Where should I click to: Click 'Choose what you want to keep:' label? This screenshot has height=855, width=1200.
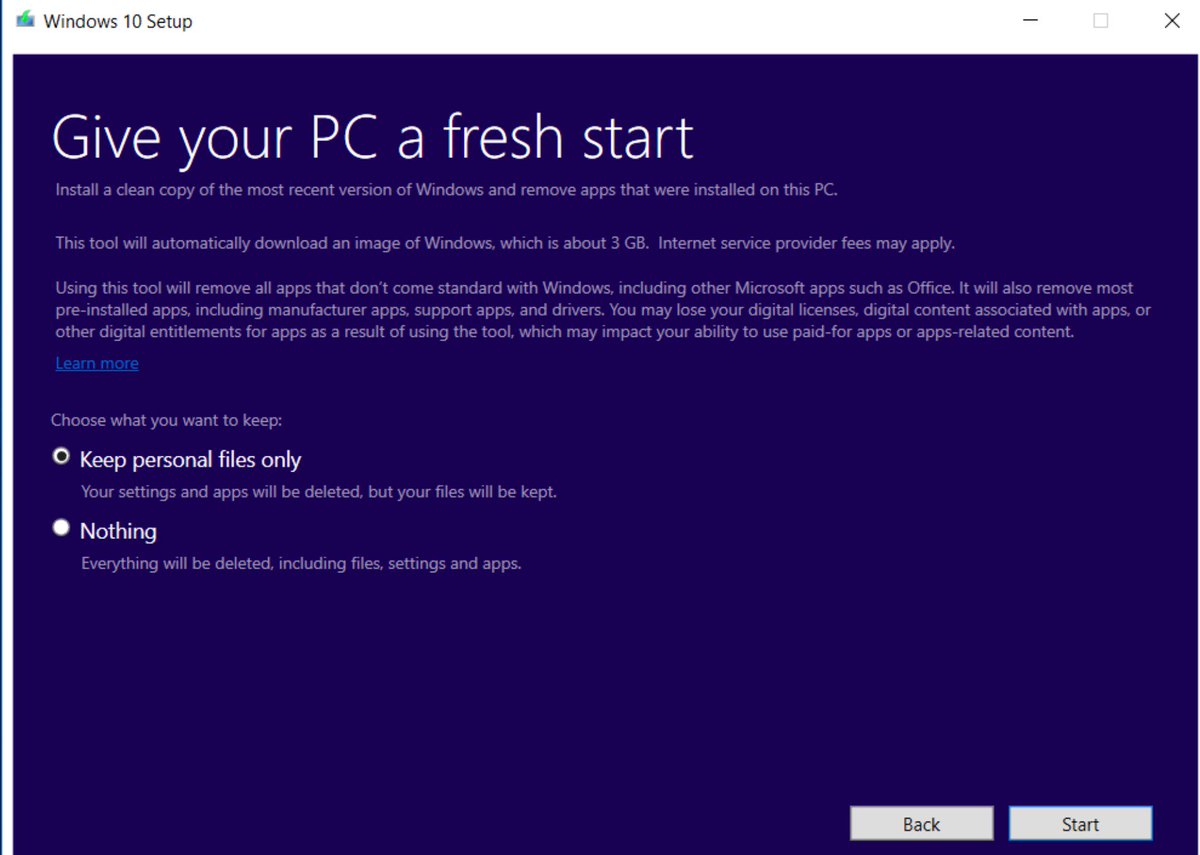pyautogui.click(x=166, y=420)
